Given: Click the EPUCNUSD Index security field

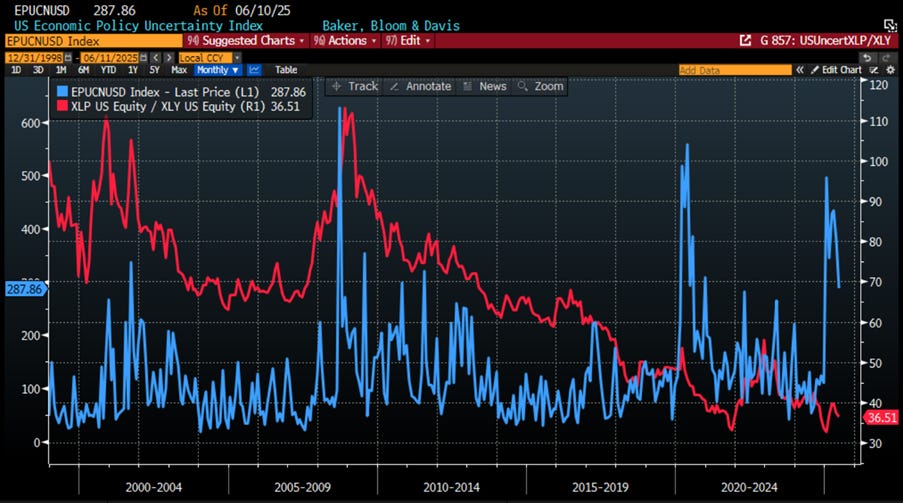Looking at the screenshot, I should (93, 41).
